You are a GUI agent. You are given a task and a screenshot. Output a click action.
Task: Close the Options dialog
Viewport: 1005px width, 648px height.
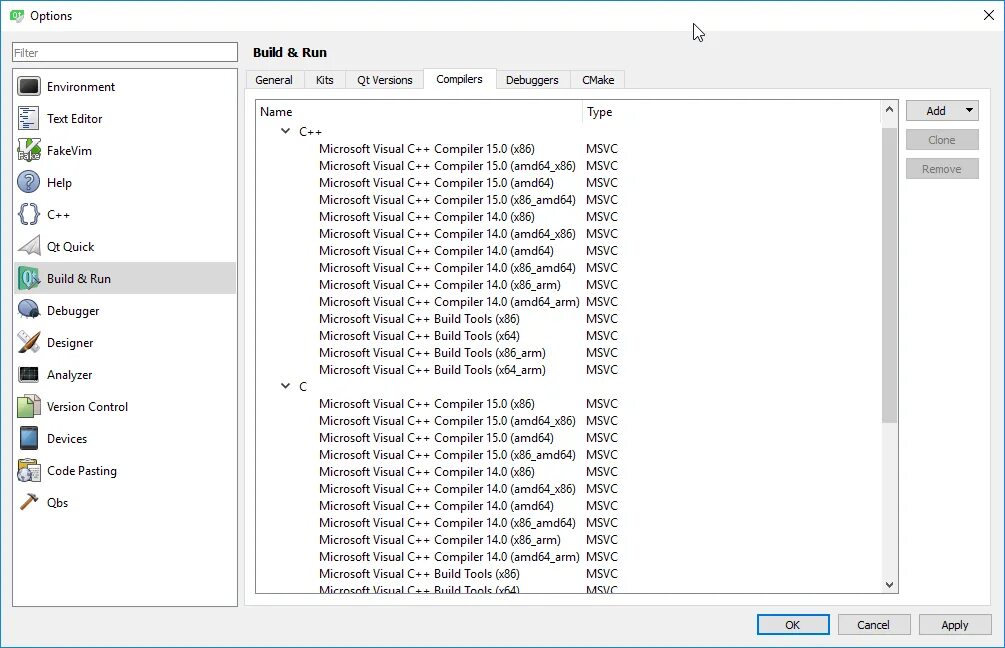pyautogui.click(x=988, y=15)
